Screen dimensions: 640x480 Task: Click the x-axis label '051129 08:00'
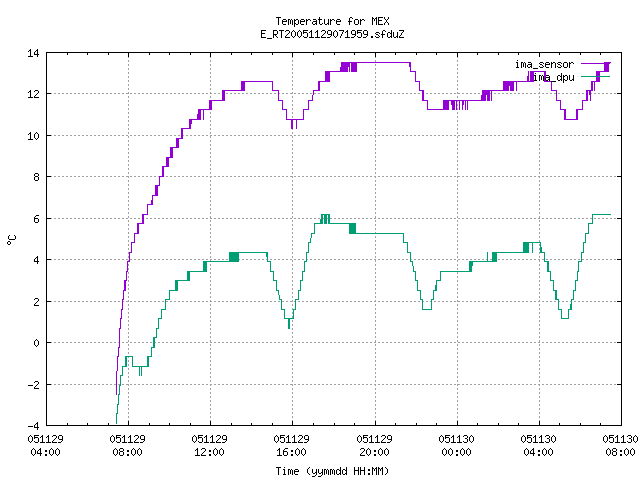(x=128, y=445)
